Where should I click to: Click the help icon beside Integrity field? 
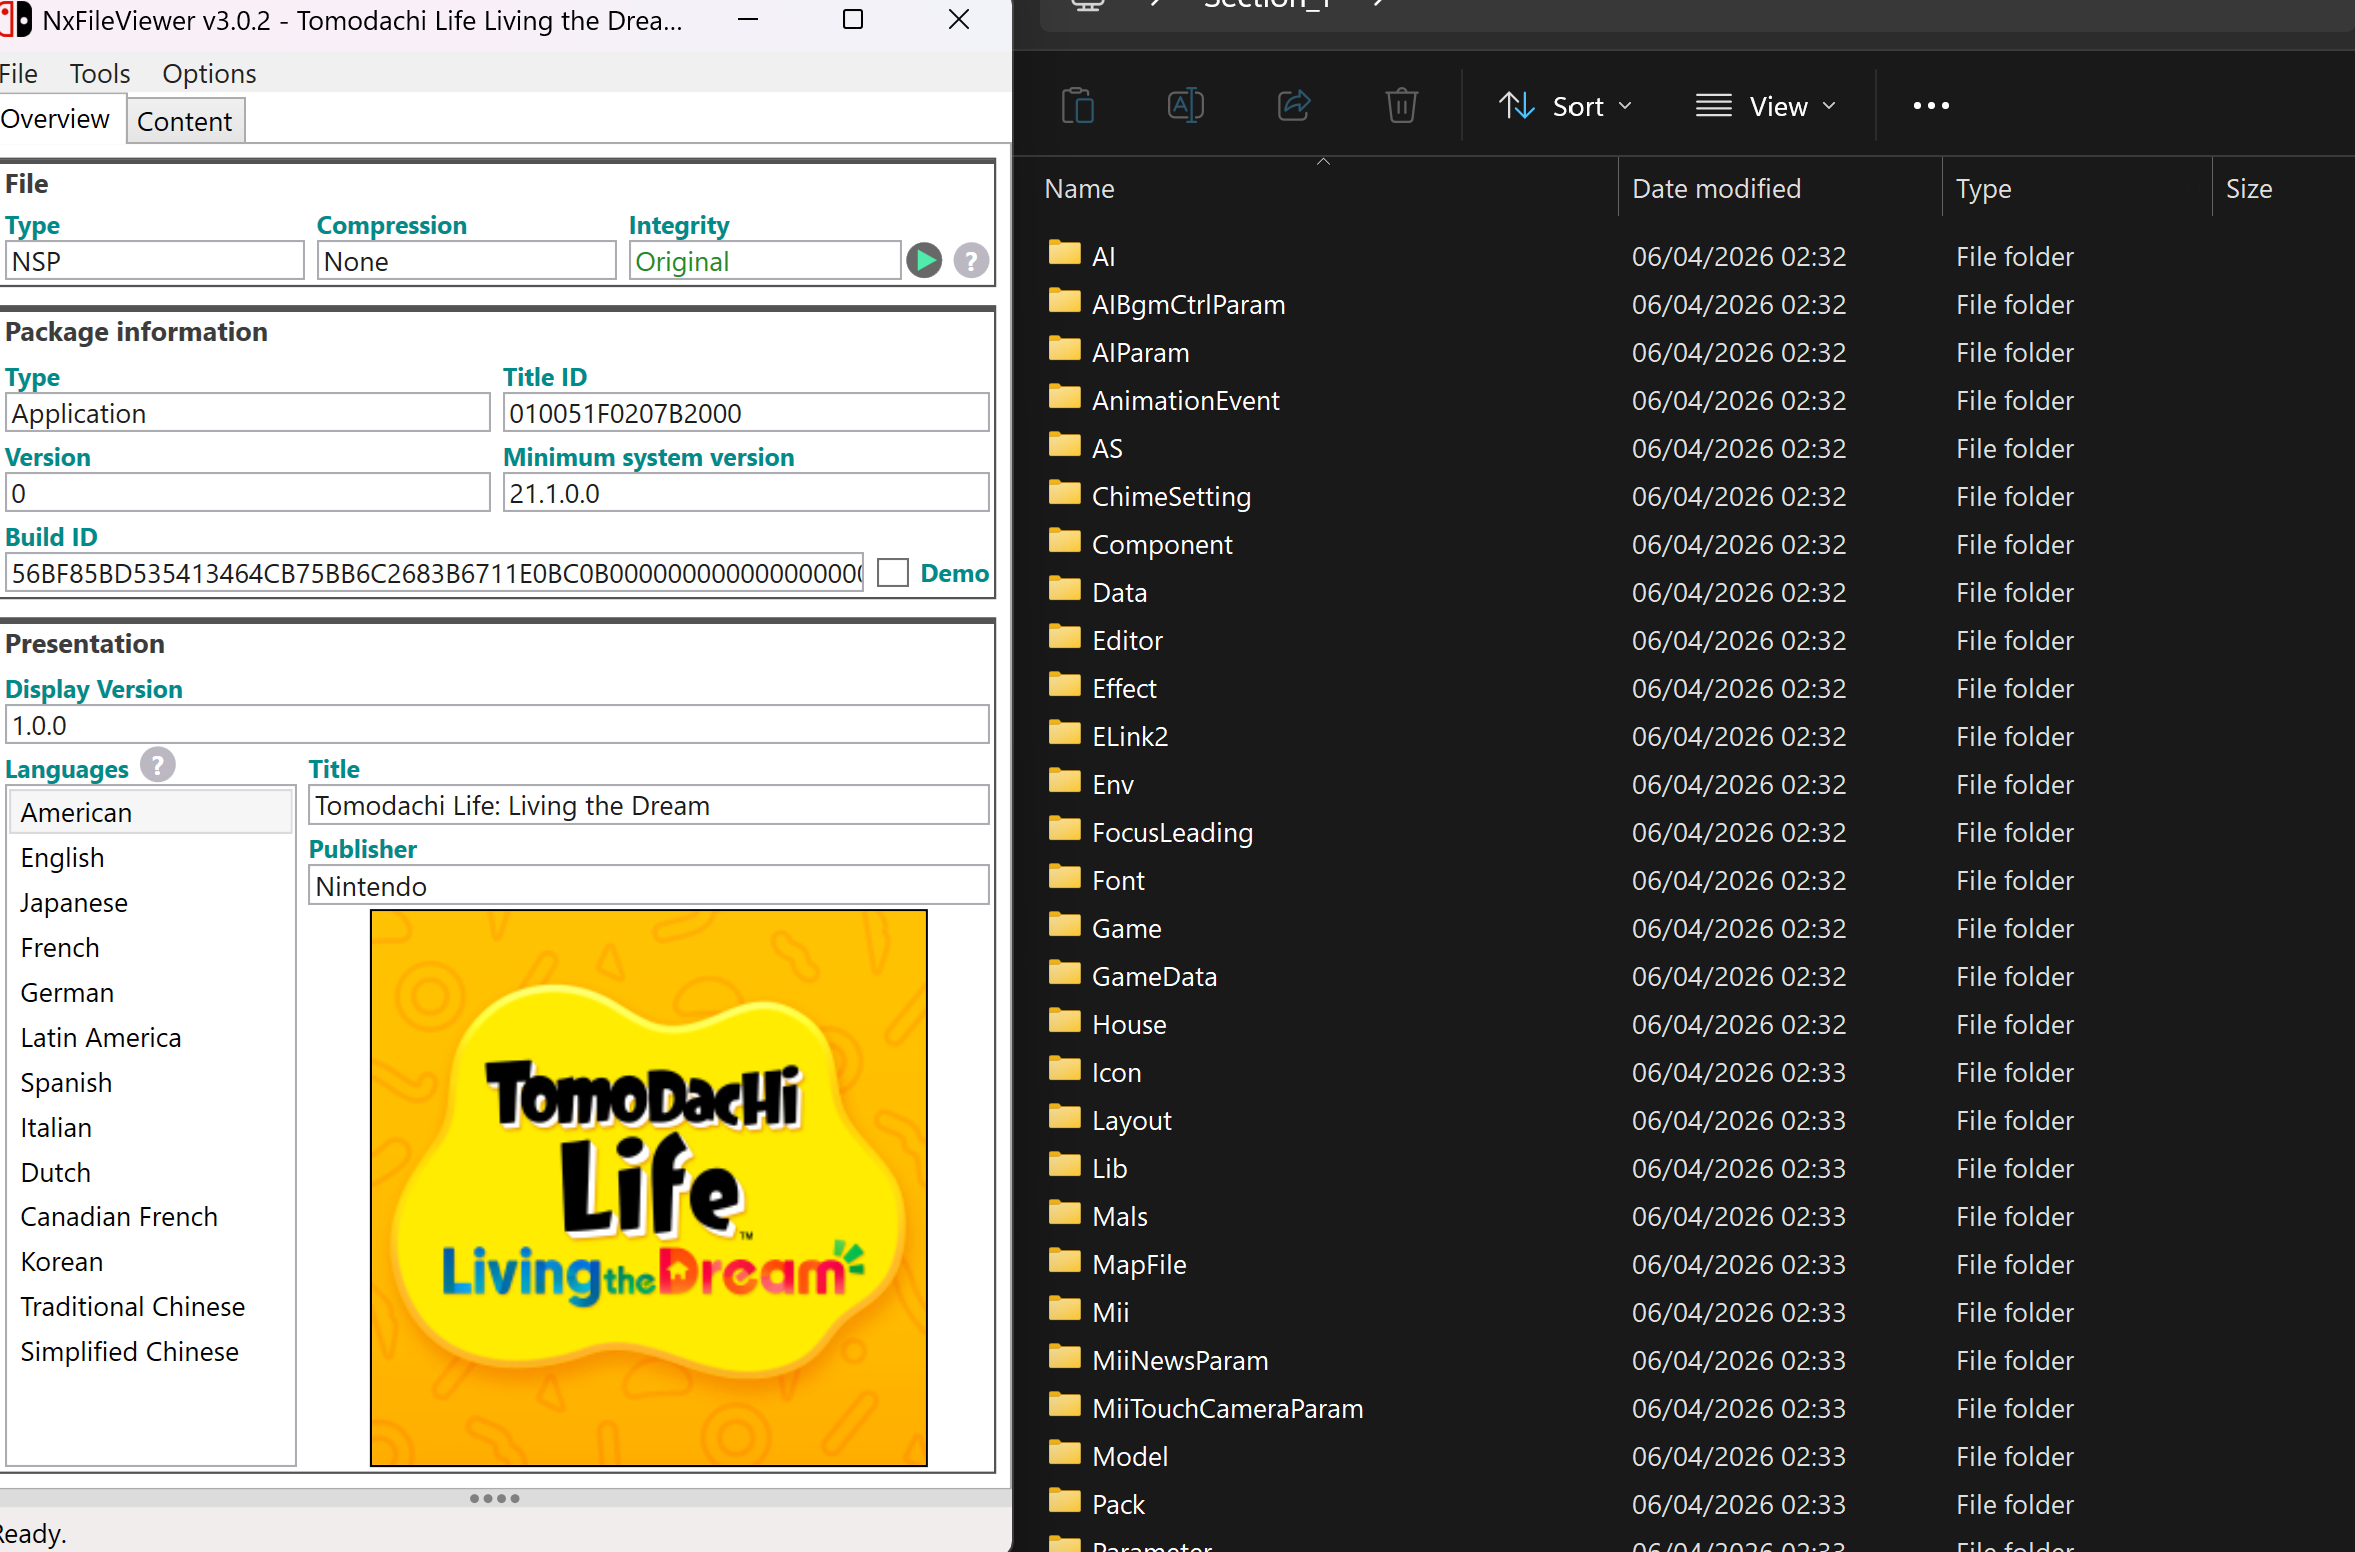pyautogui.click(x=970, y=261)
